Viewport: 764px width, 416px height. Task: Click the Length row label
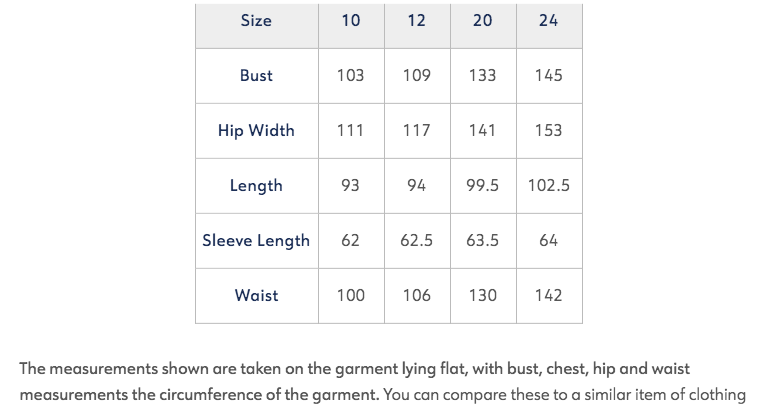(x=257, y=186)
